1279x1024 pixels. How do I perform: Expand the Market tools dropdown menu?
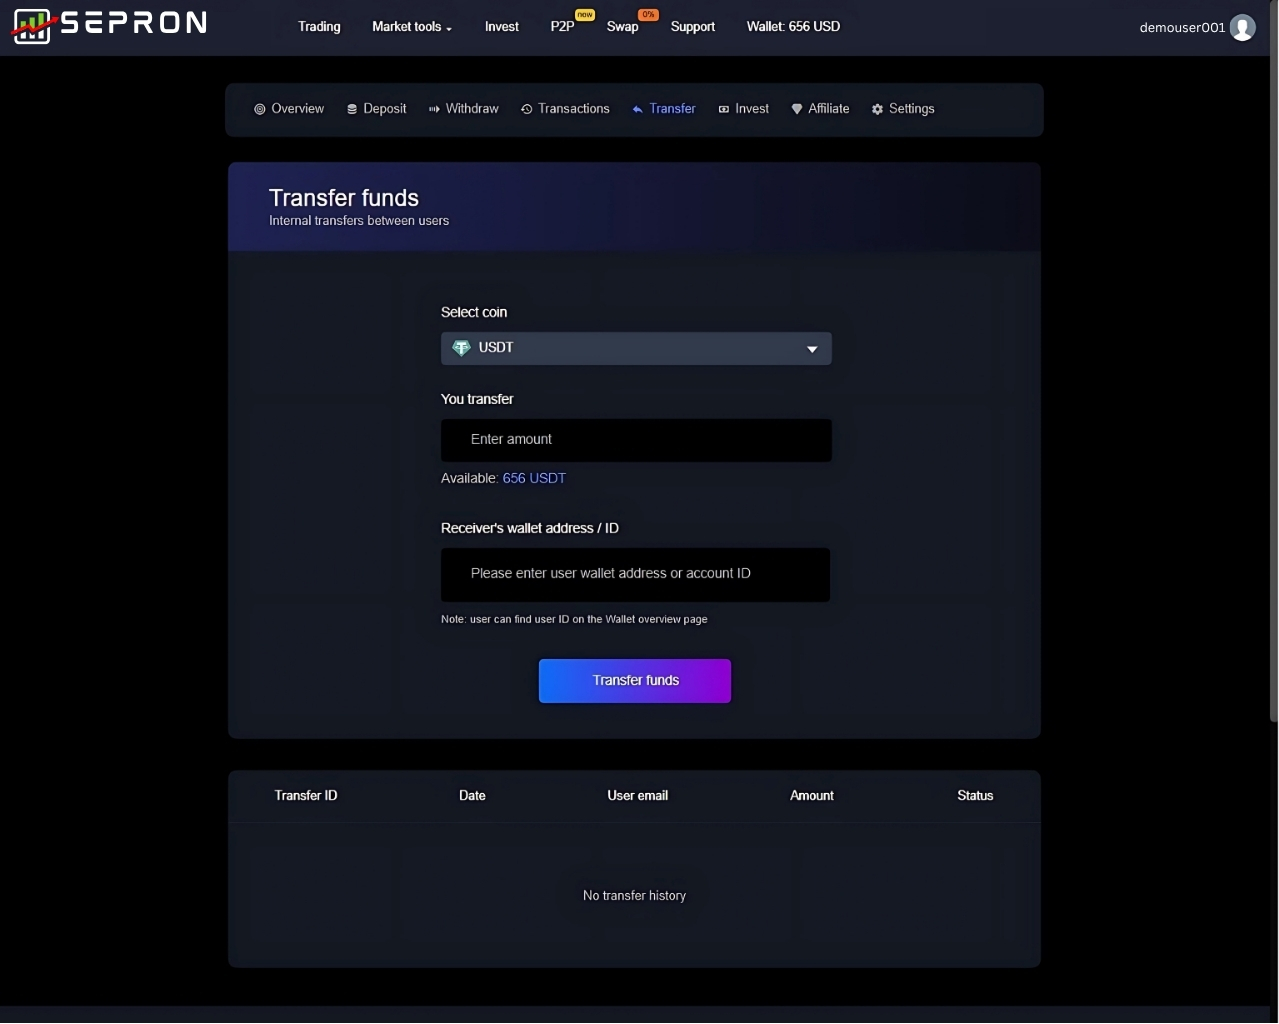pyautogui.click(x=411, y=27)
